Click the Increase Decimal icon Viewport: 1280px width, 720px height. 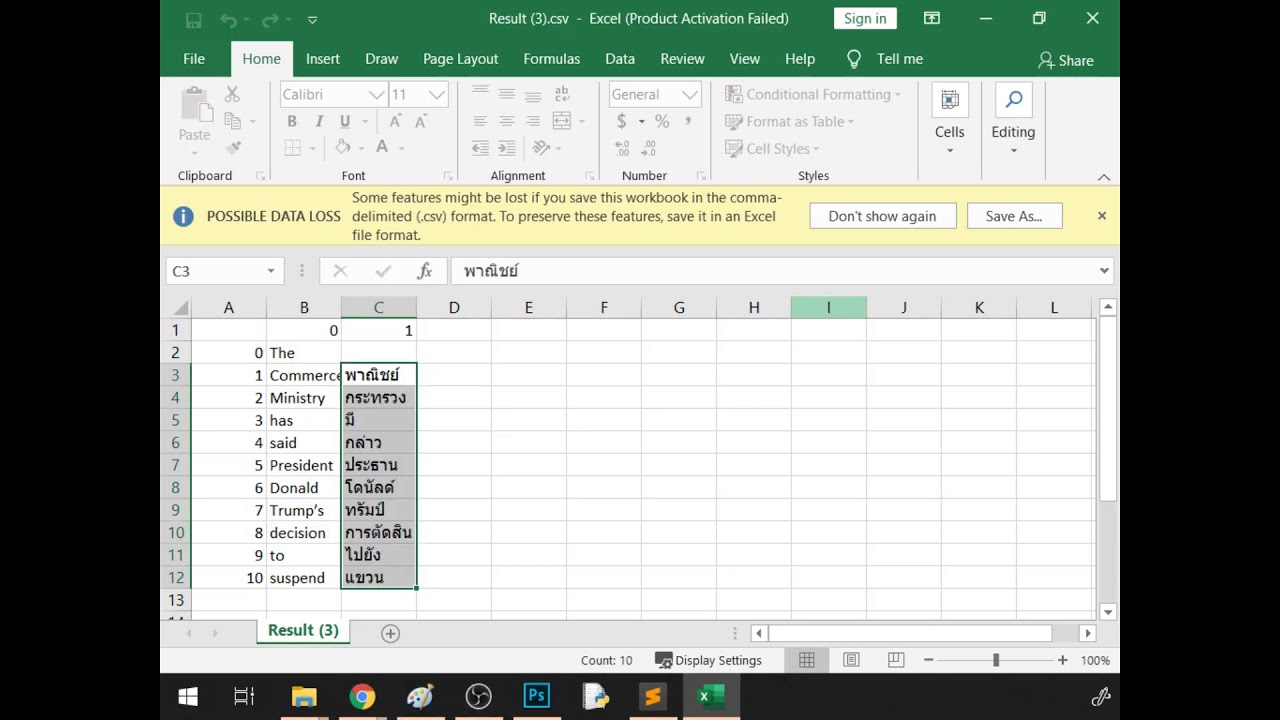pos(622,148)
